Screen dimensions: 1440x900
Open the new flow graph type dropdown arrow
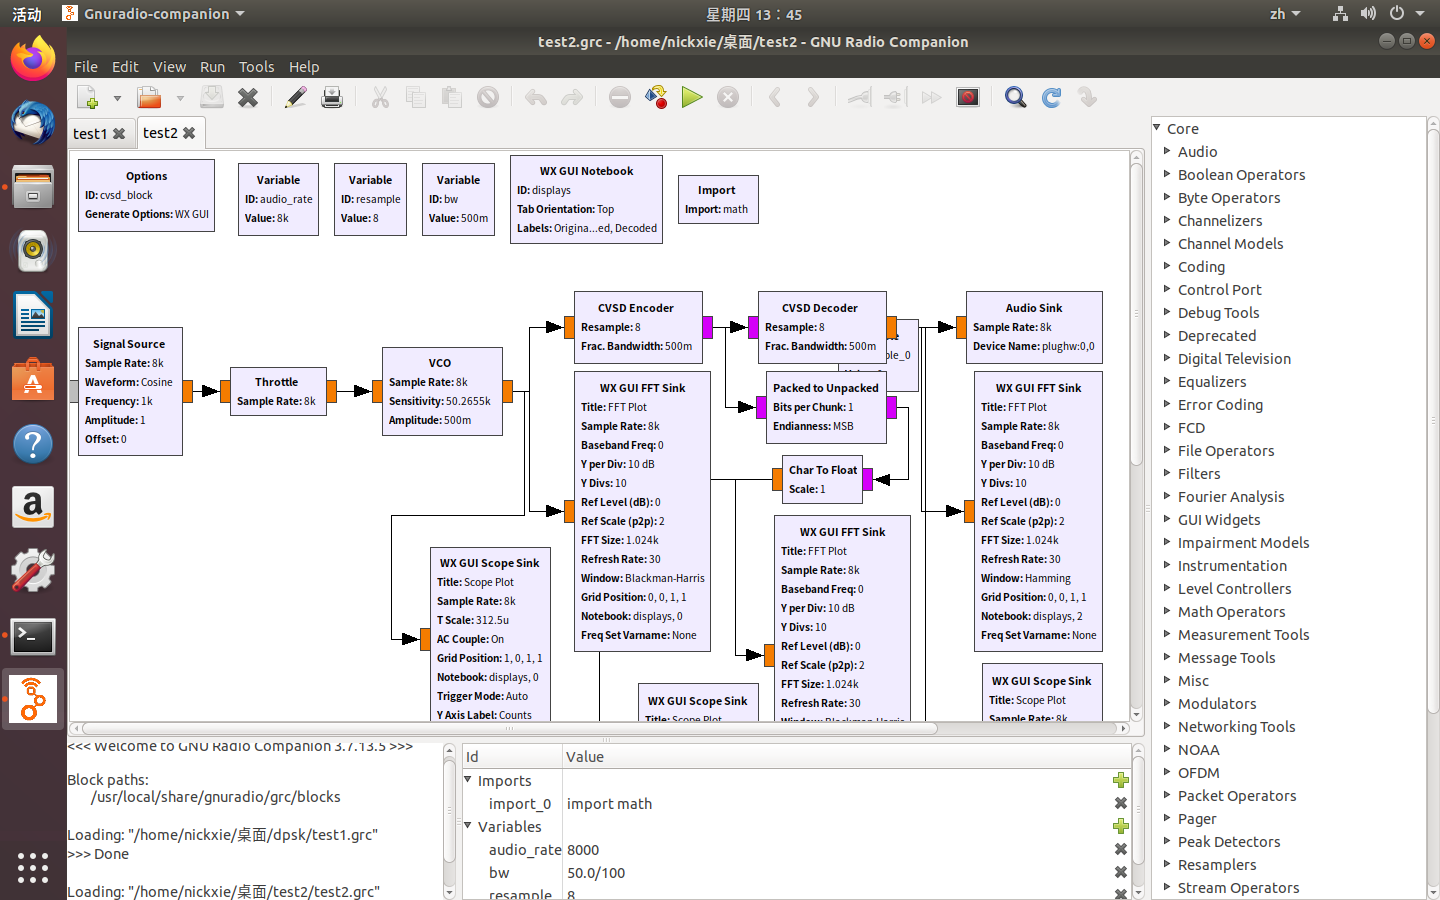pyautogui.click(x=117, y=98)
